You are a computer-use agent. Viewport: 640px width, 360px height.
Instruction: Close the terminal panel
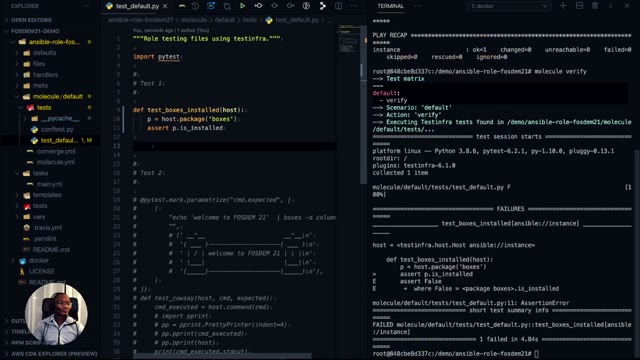627,6
